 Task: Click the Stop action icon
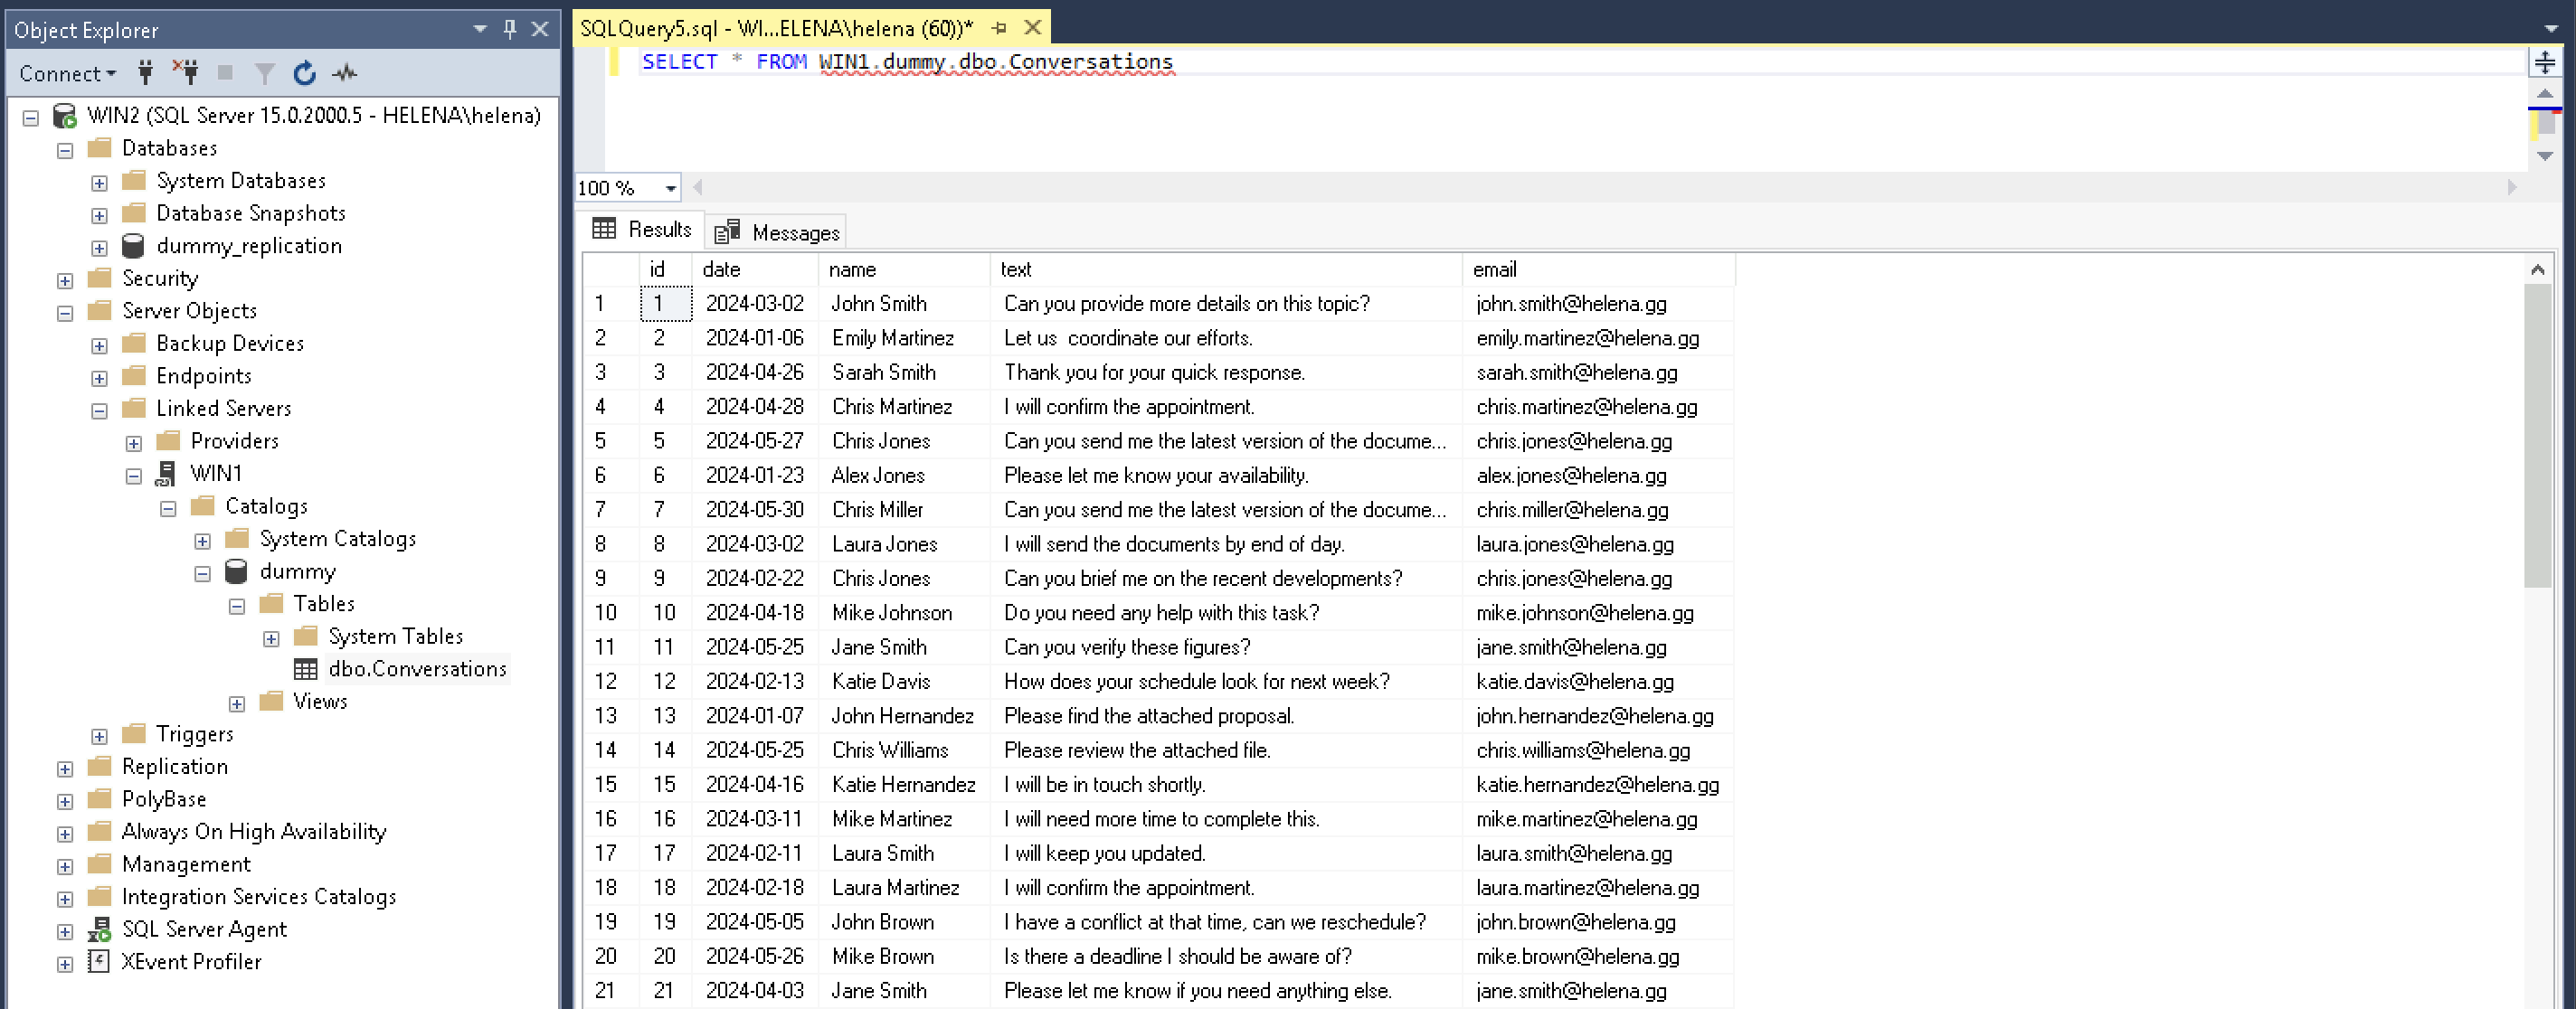click(x=225, y=73)
